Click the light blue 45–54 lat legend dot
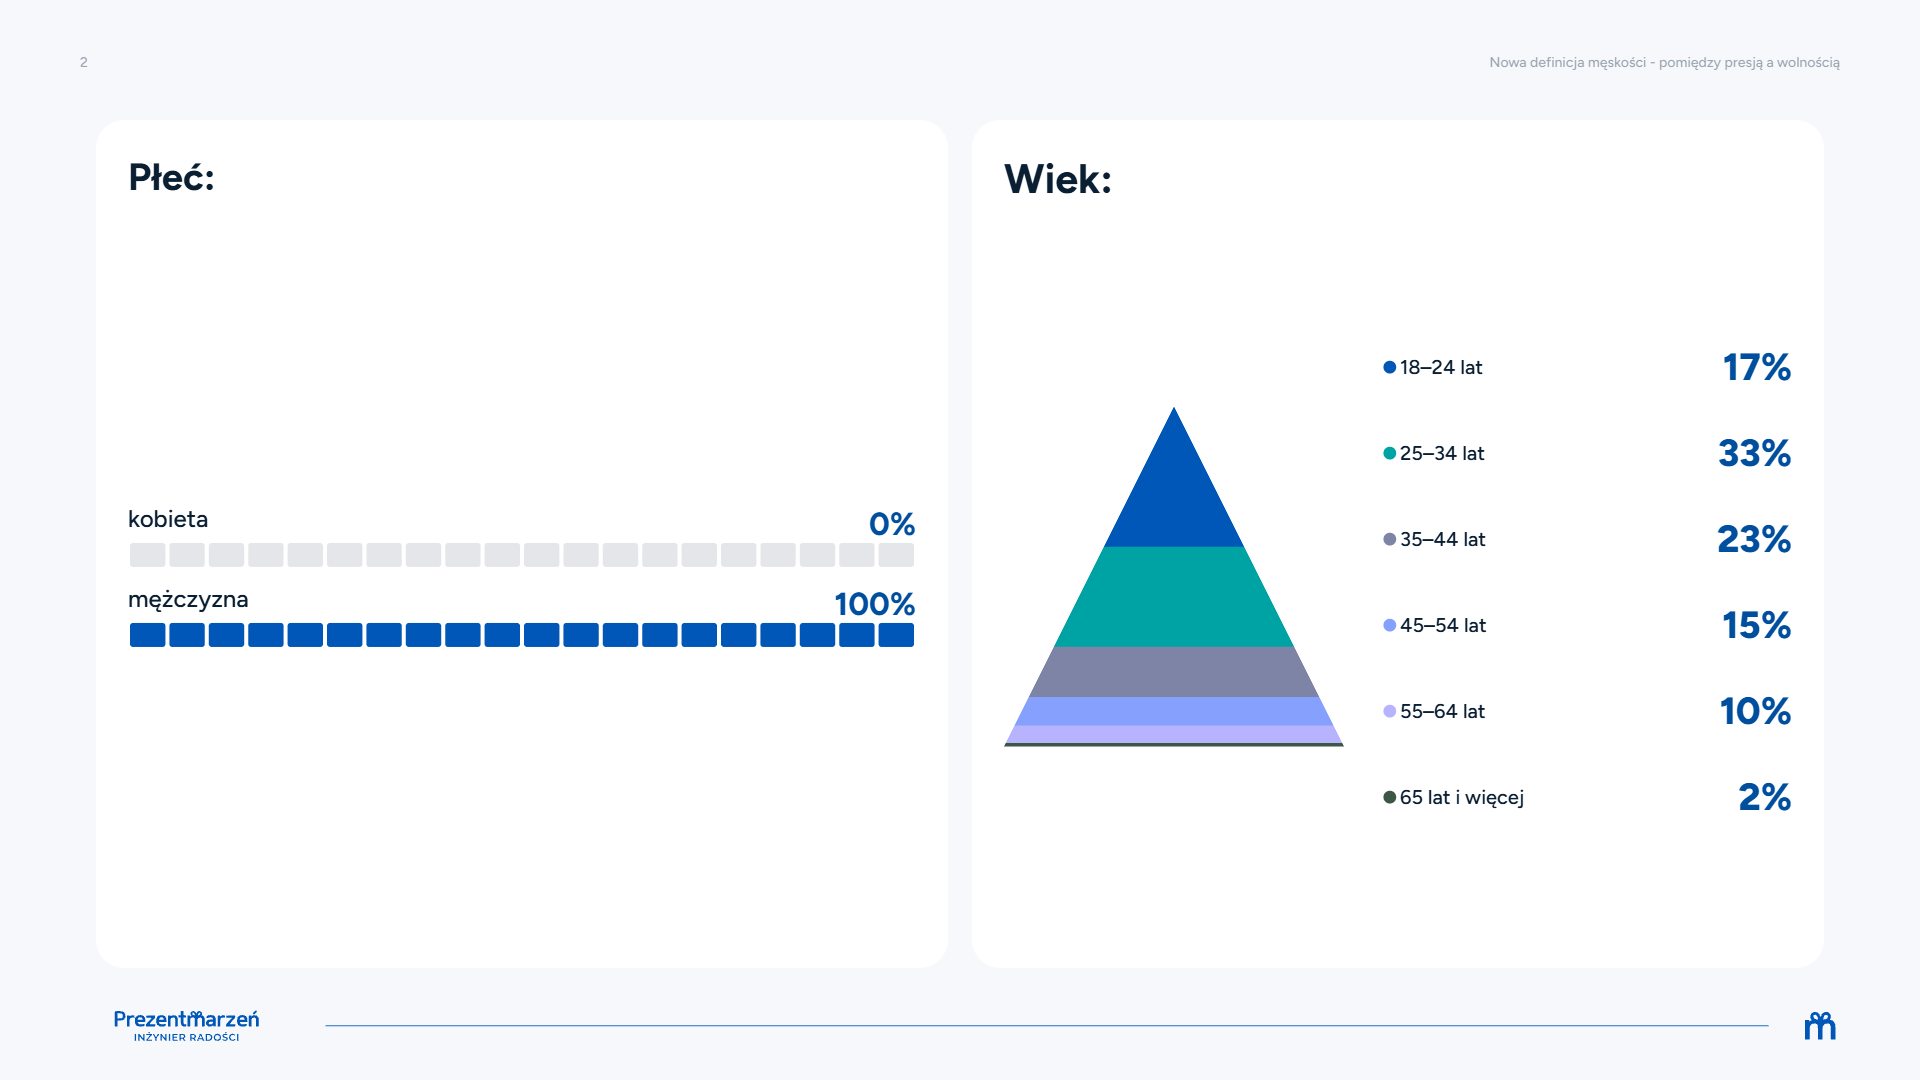 (1389, 625)
